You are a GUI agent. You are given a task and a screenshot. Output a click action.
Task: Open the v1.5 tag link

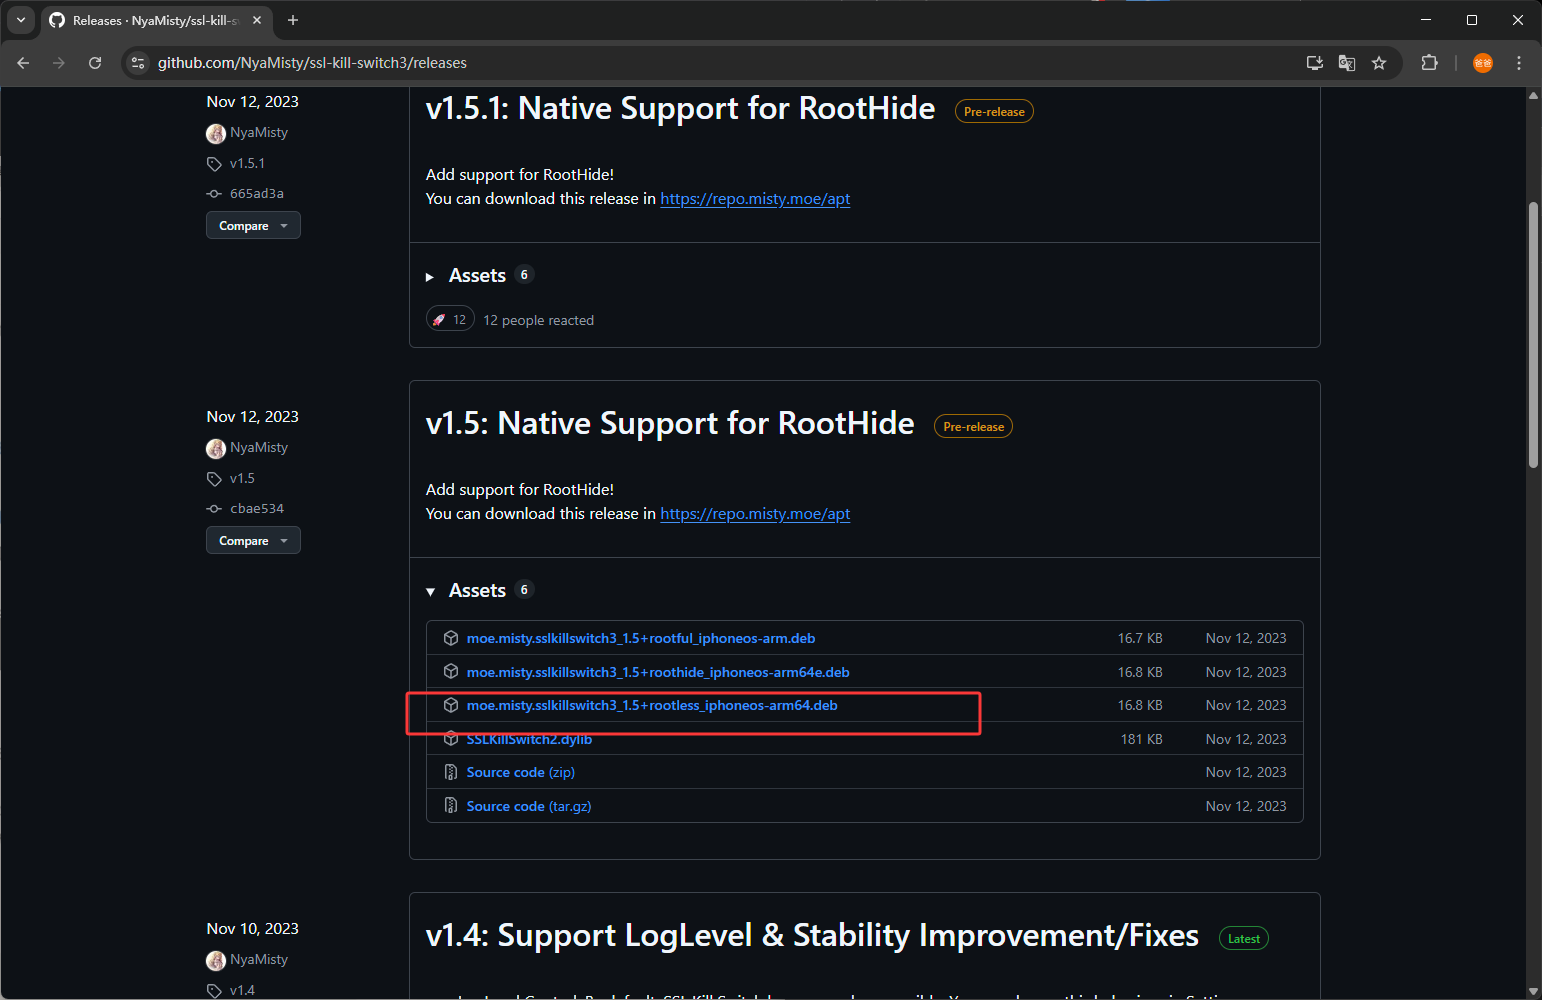point(242,478)
